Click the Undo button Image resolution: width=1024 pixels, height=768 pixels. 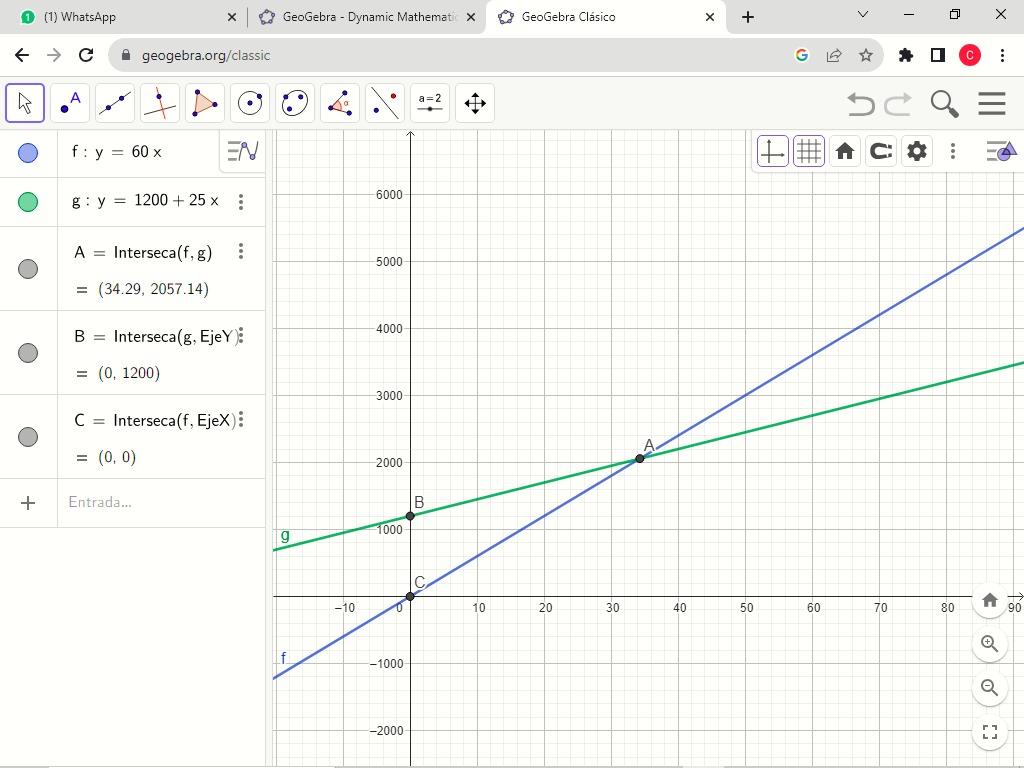point(860,103)
